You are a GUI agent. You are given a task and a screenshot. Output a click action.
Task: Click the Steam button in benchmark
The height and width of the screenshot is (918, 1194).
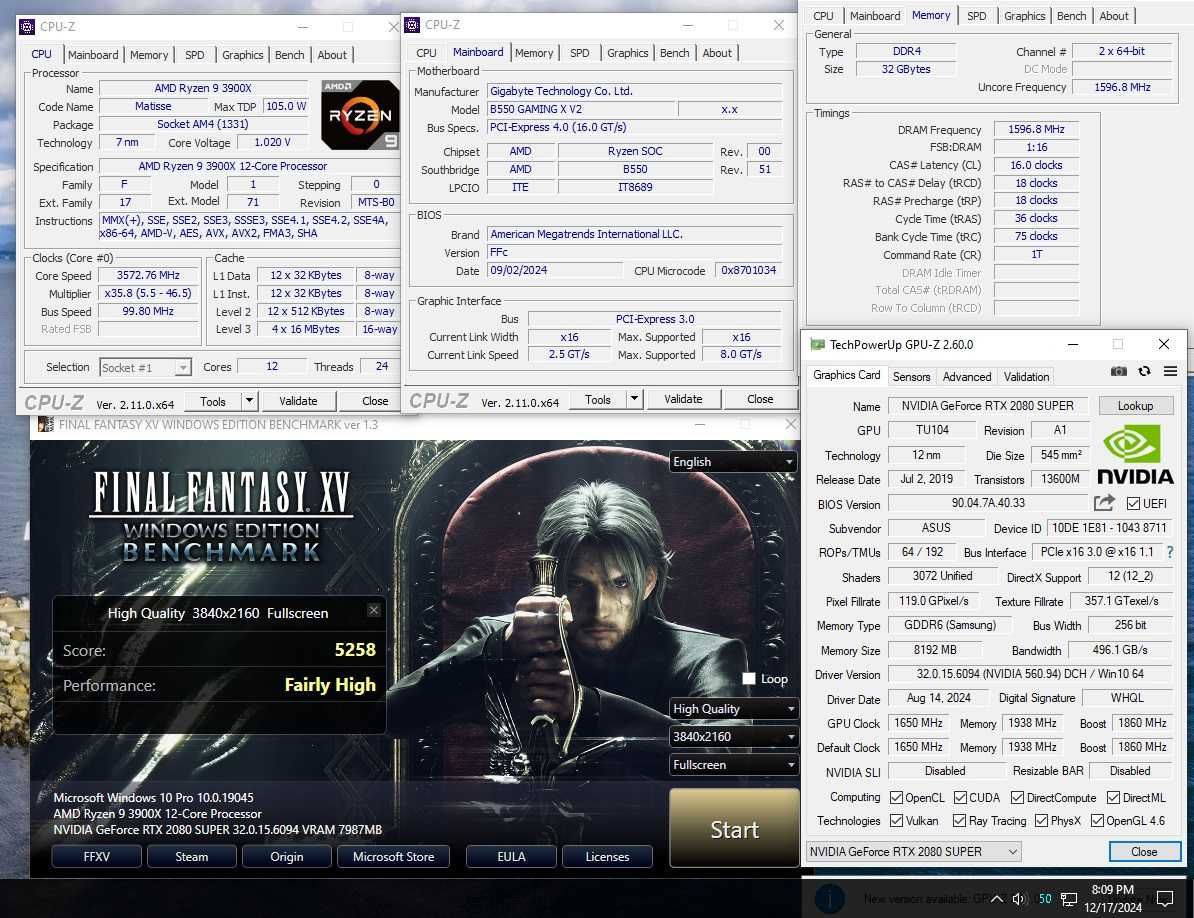191,856
